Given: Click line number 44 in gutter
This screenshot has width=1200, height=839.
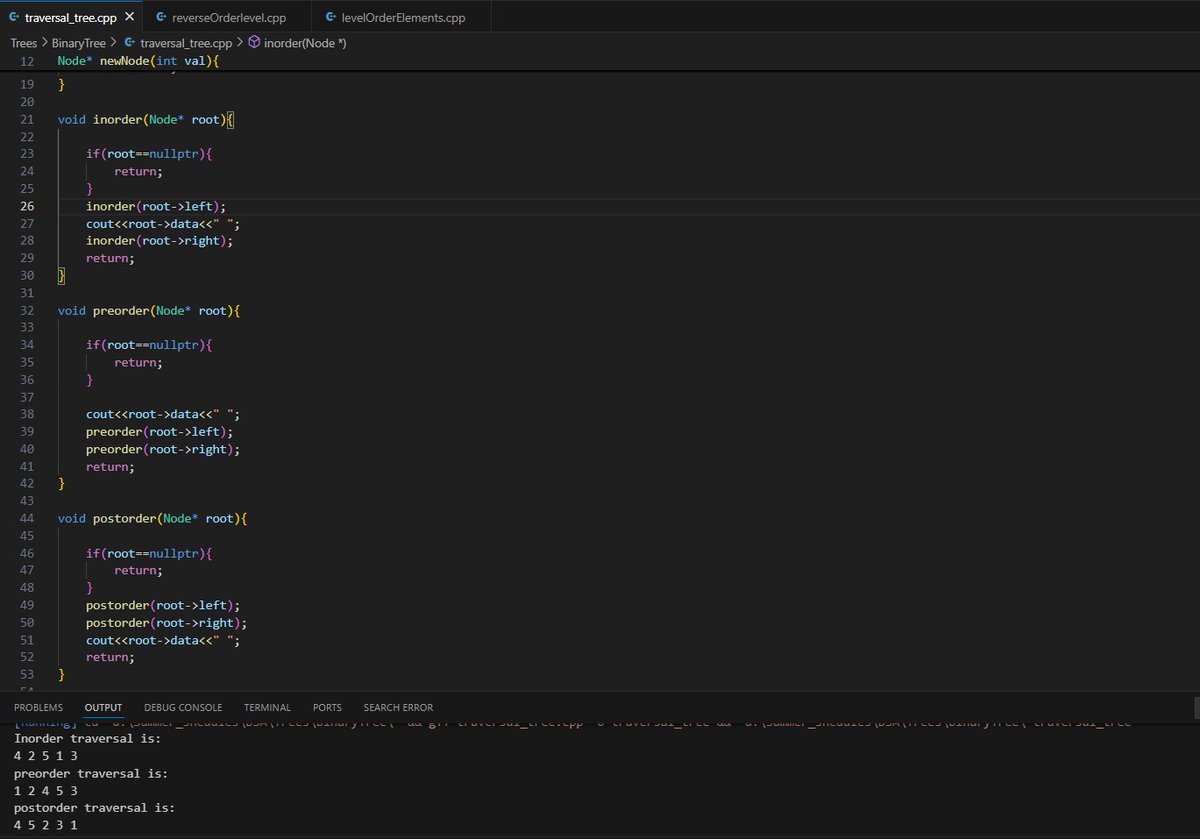Looking at the screenshot, I should click(x=27, y=518).
